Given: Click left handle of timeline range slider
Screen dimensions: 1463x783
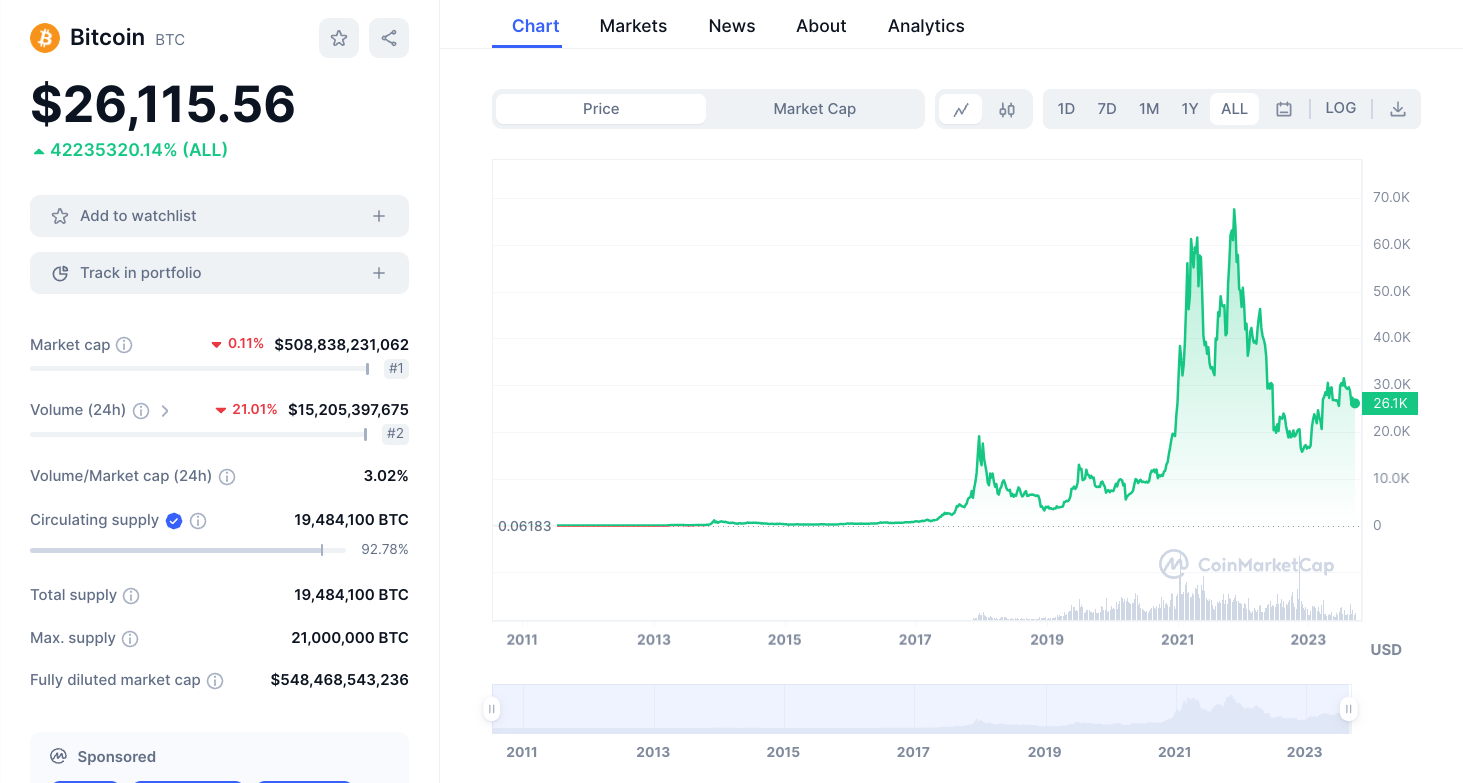Looking at the screenshot, I should (x=492, y=710).
